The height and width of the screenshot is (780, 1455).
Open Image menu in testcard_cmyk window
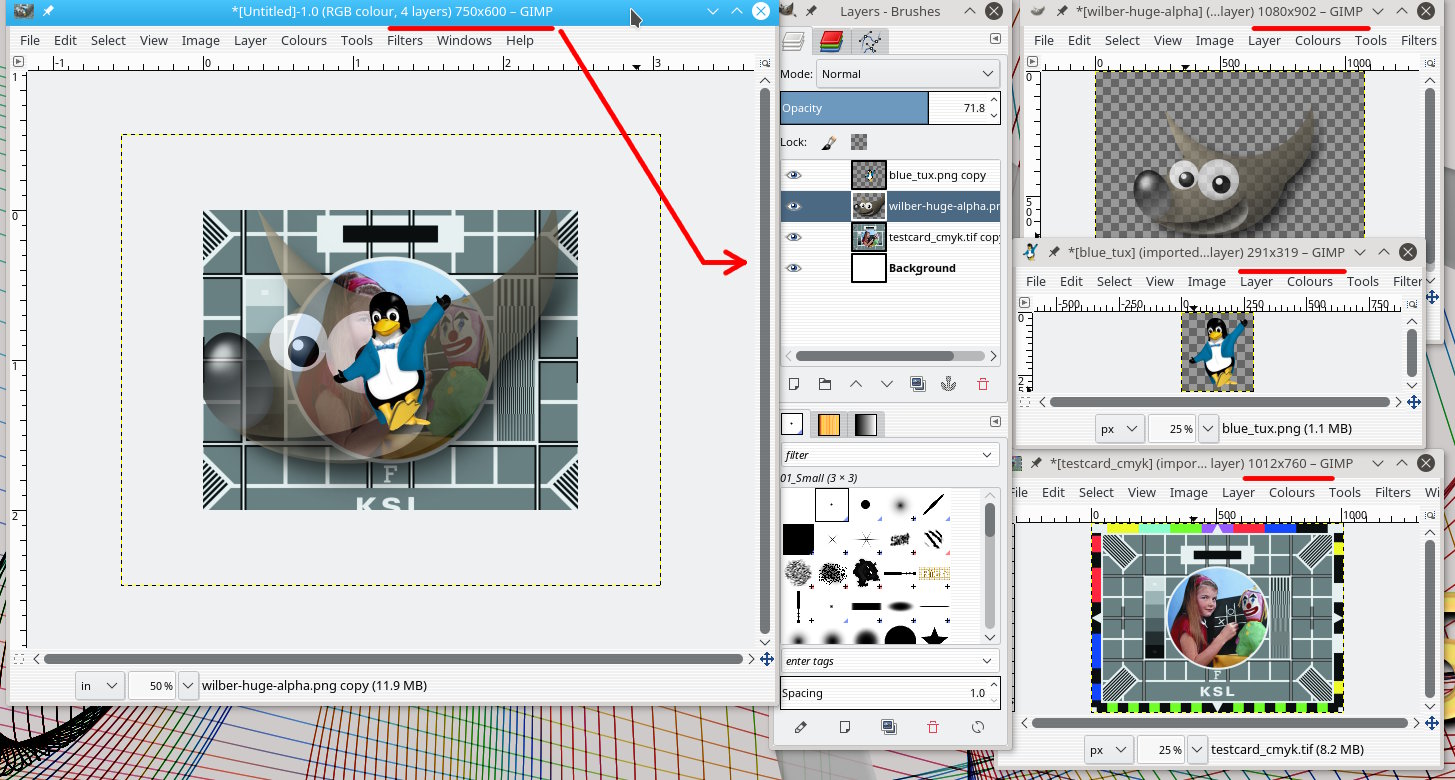pos(1189,492)
